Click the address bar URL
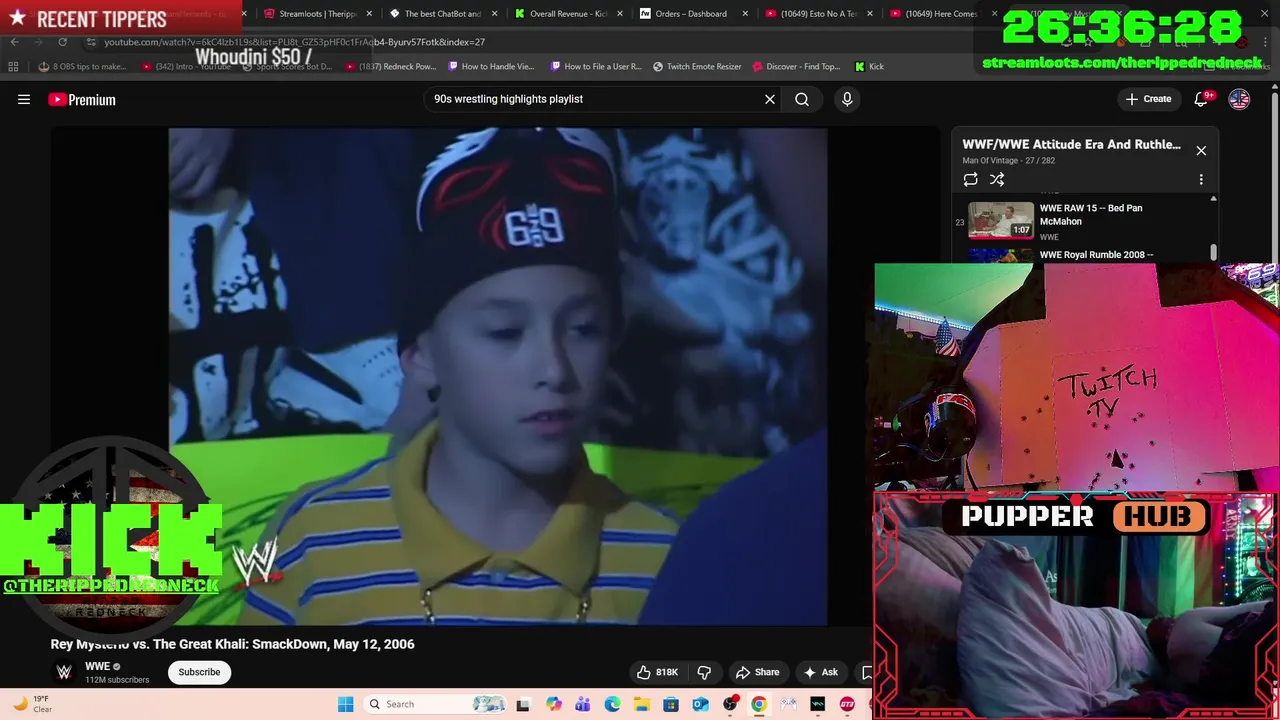 click(x=295, y=42)
